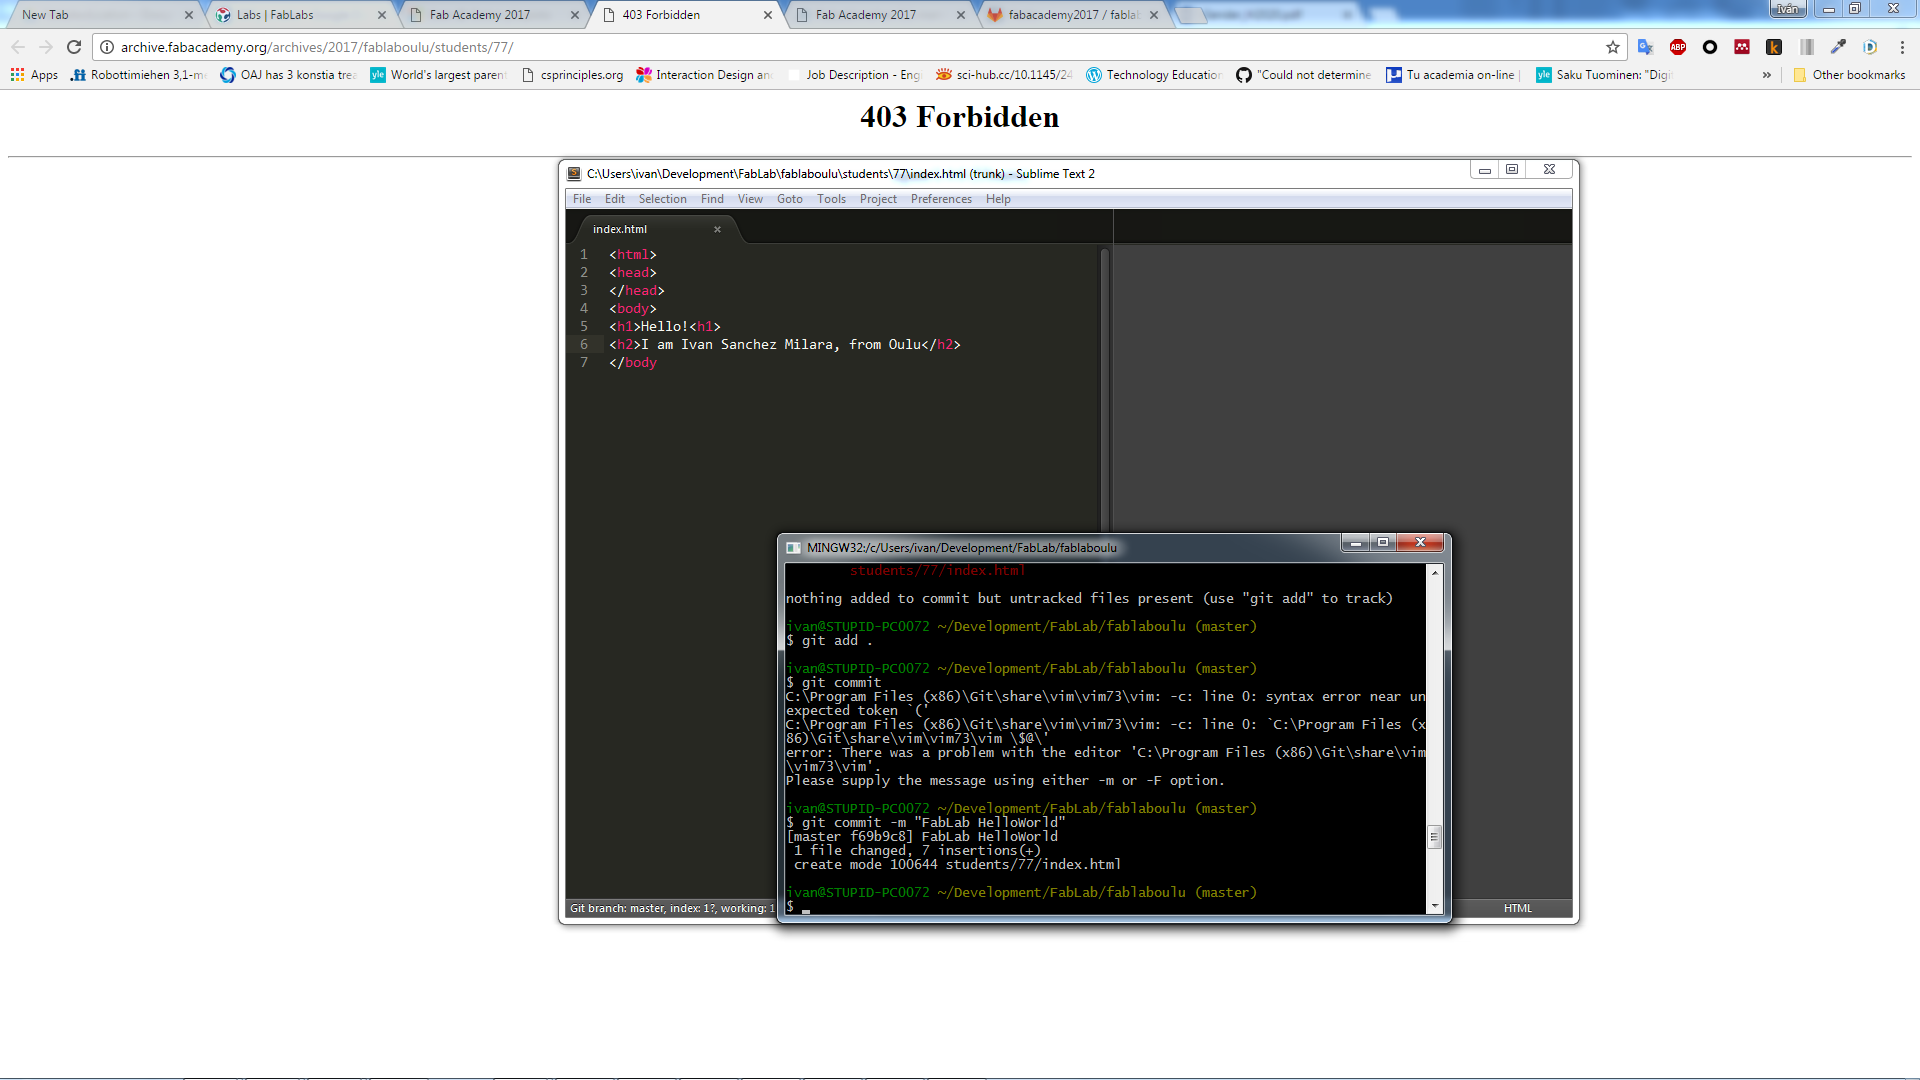Screen dimensions: 1920x1080
Task: Click the Sublime Text window title icon
Action: [574, 173]
